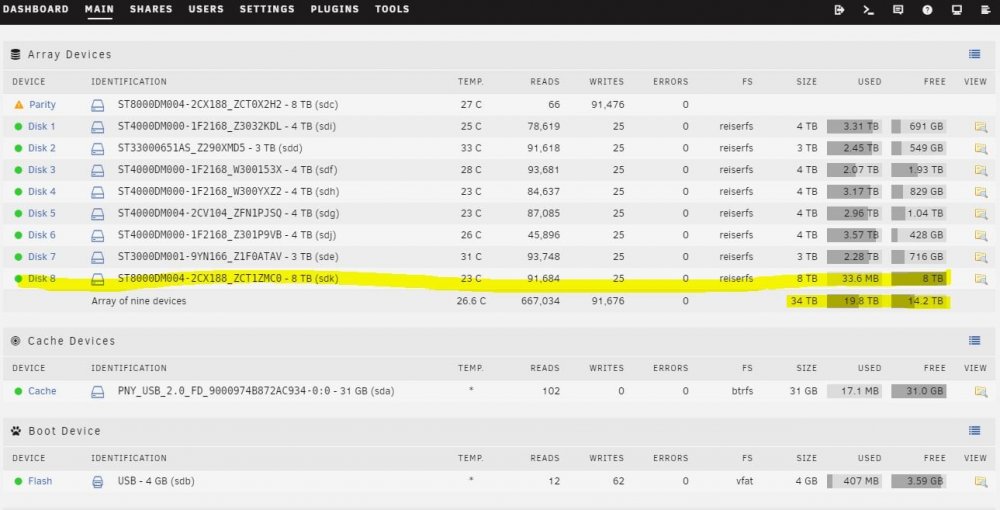Open the Cache device link
This screenshot has width=1000, height=510.
coord(42,391)
